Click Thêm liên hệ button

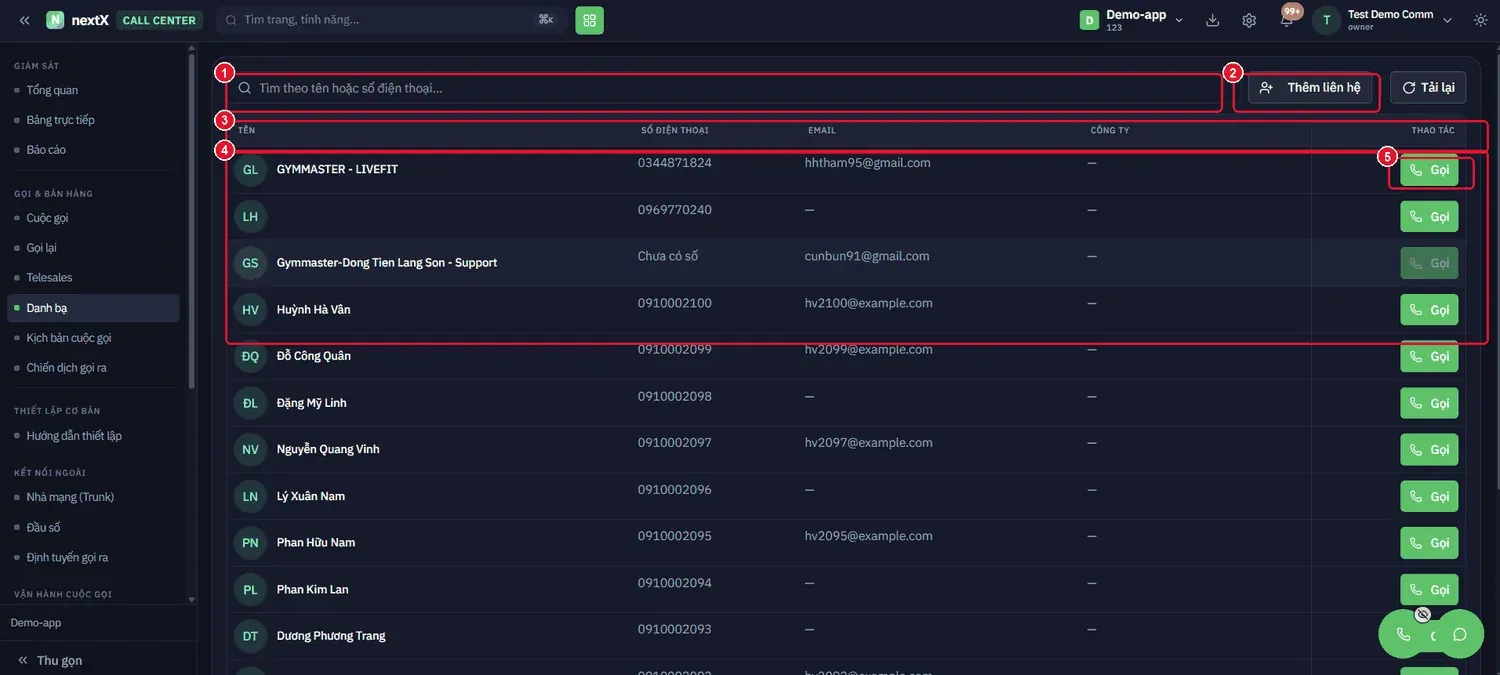[1310, 88]
